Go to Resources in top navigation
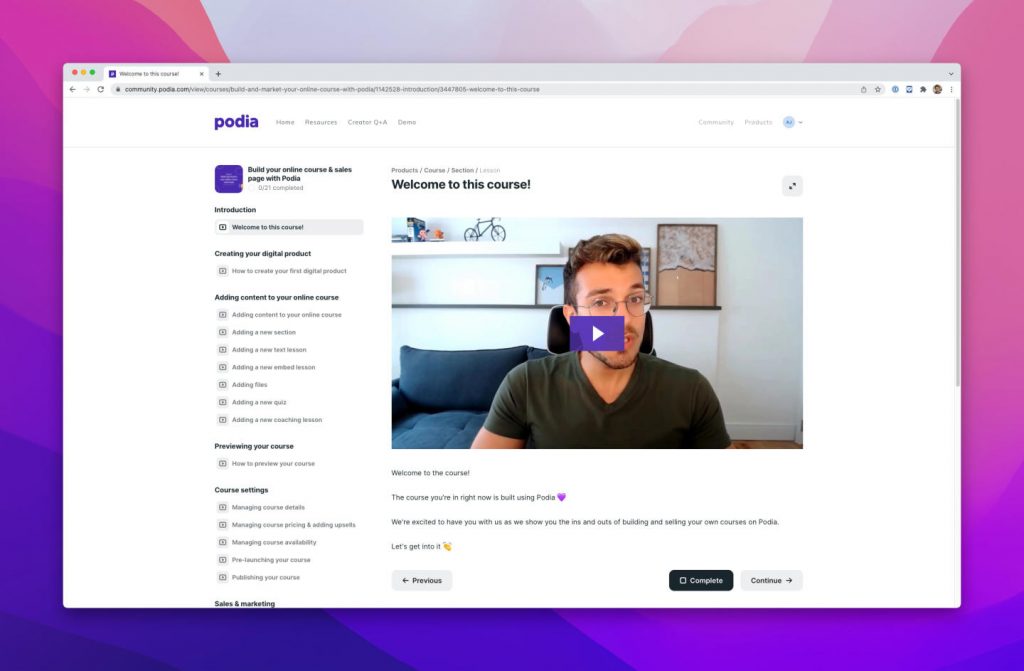The width and height of the screenshot is (1024, 671). (321, 122)
